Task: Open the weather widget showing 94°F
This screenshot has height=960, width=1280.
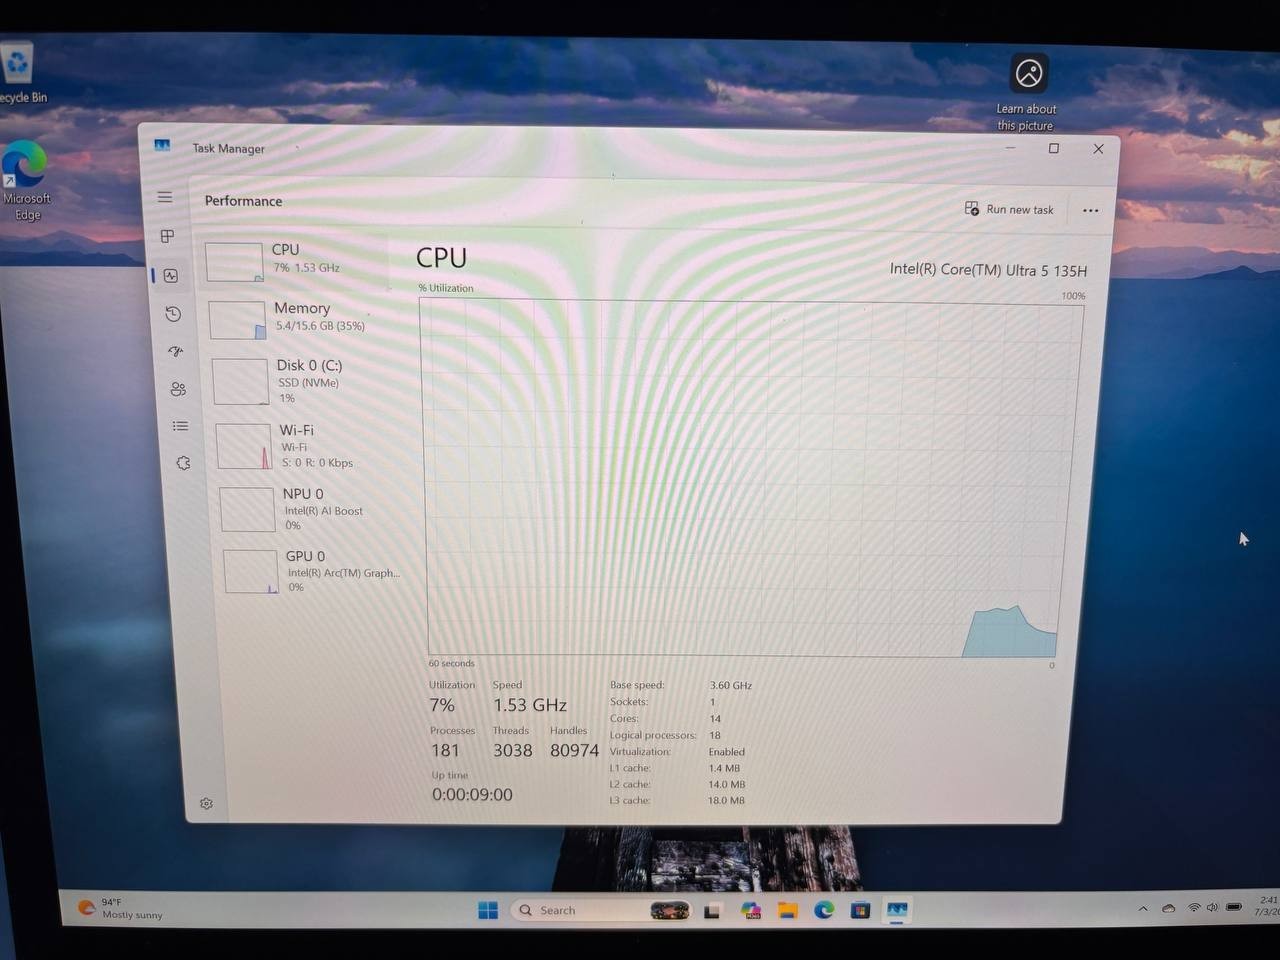Action: pyautogui.click(x=120, y=908)
